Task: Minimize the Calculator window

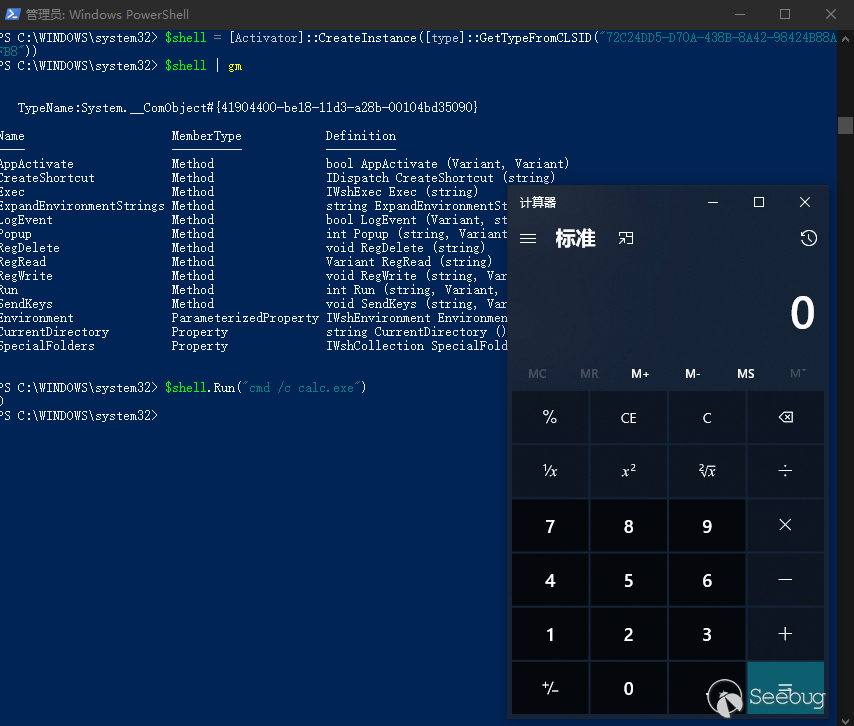Action: pos(713,202)
